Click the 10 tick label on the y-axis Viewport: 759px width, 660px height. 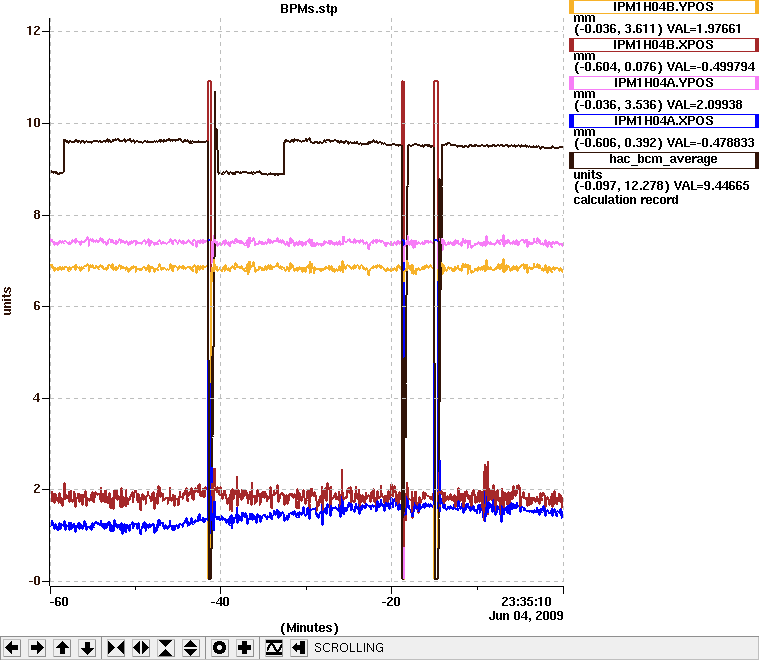[33, 123]
